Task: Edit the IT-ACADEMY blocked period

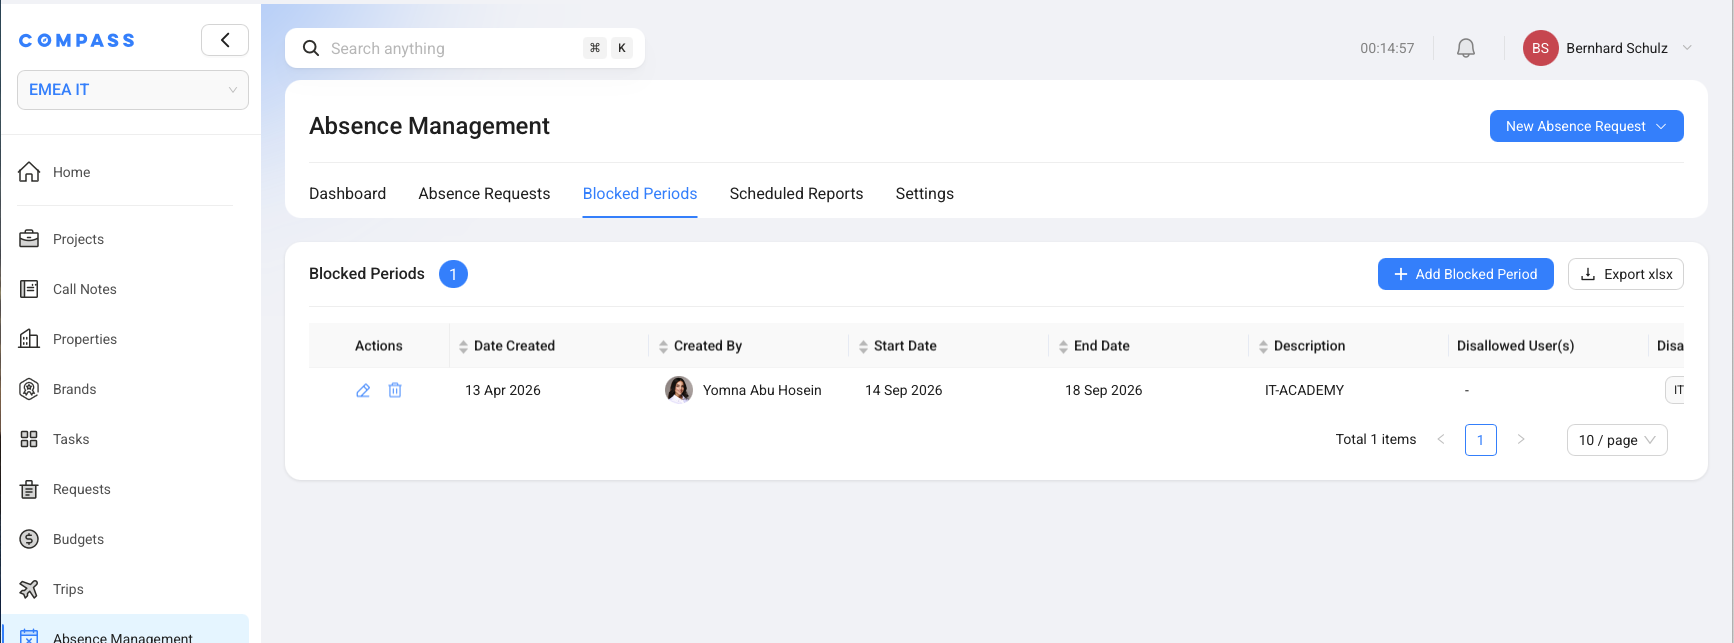Action: coord(363,390)
